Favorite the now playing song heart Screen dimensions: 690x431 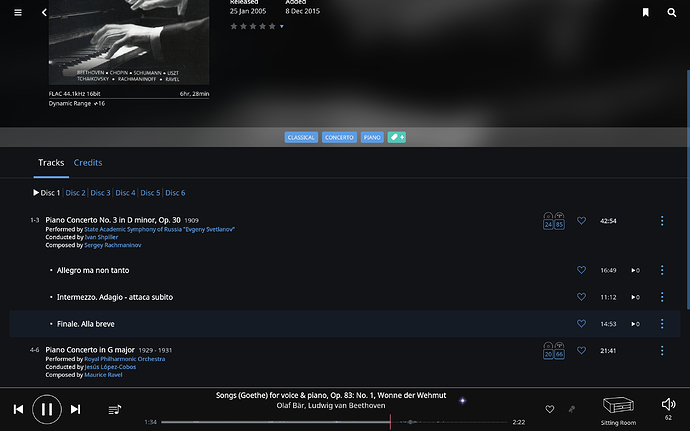[x=550, y=409]
